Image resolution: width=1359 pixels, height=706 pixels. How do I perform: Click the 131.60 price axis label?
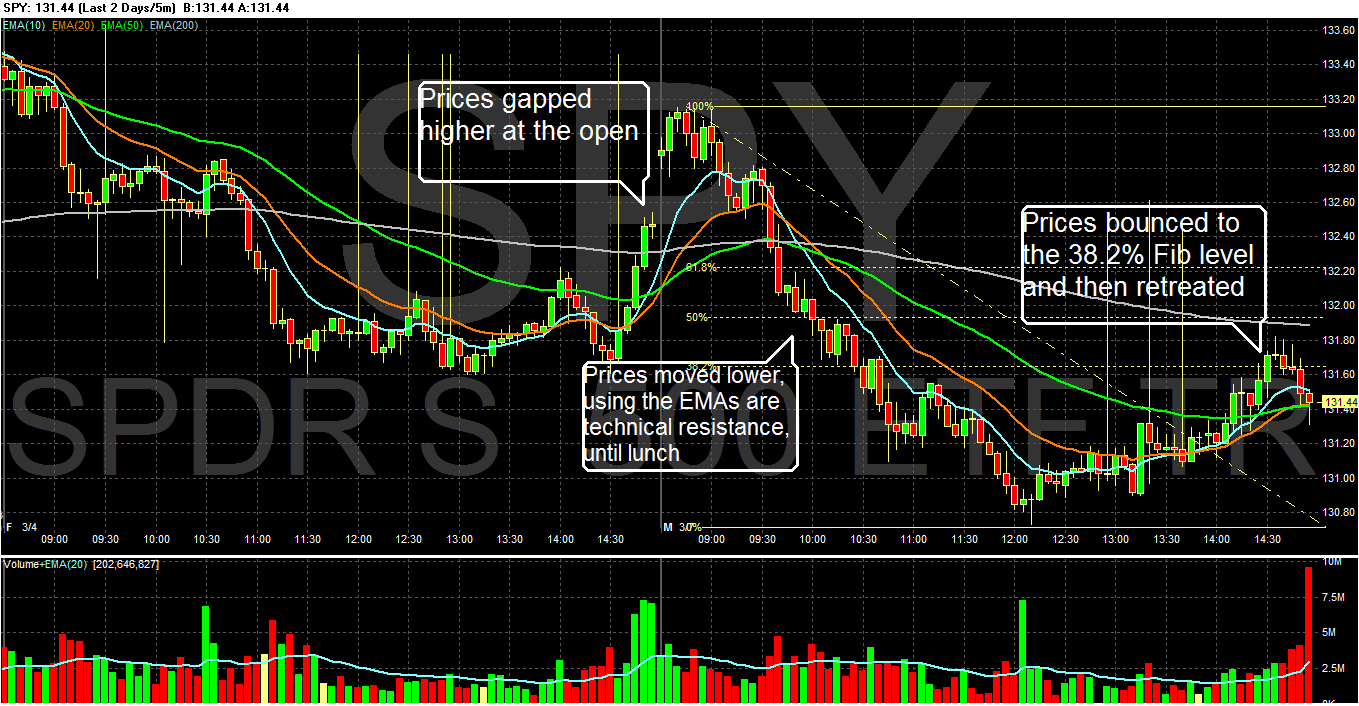point(1338,374)
